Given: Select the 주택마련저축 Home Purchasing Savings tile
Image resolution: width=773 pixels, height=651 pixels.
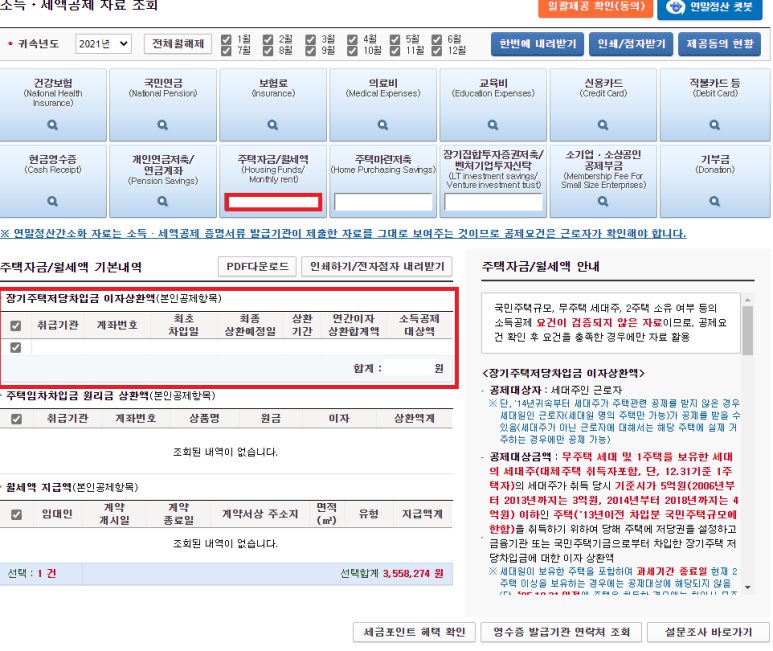Looking at the screenshot, I should tap(383, 181).
